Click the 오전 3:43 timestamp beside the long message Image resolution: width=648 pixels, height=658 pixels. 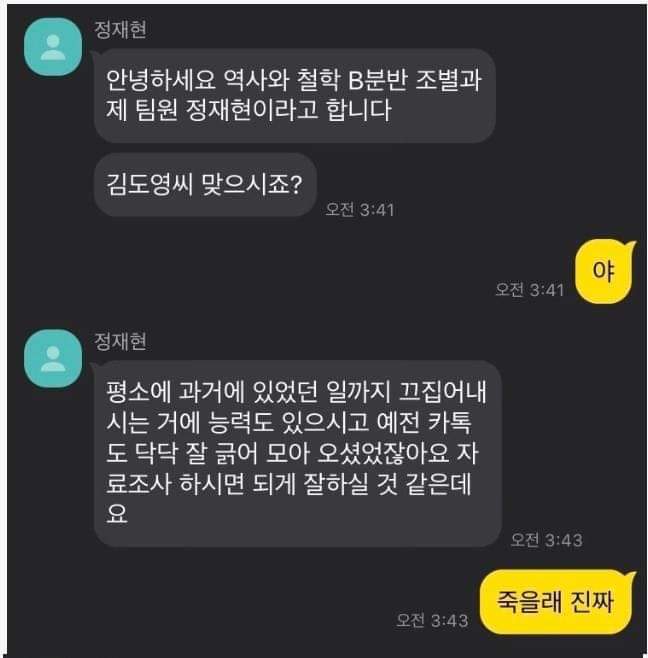pyautogui.click(x=546, y=540)
